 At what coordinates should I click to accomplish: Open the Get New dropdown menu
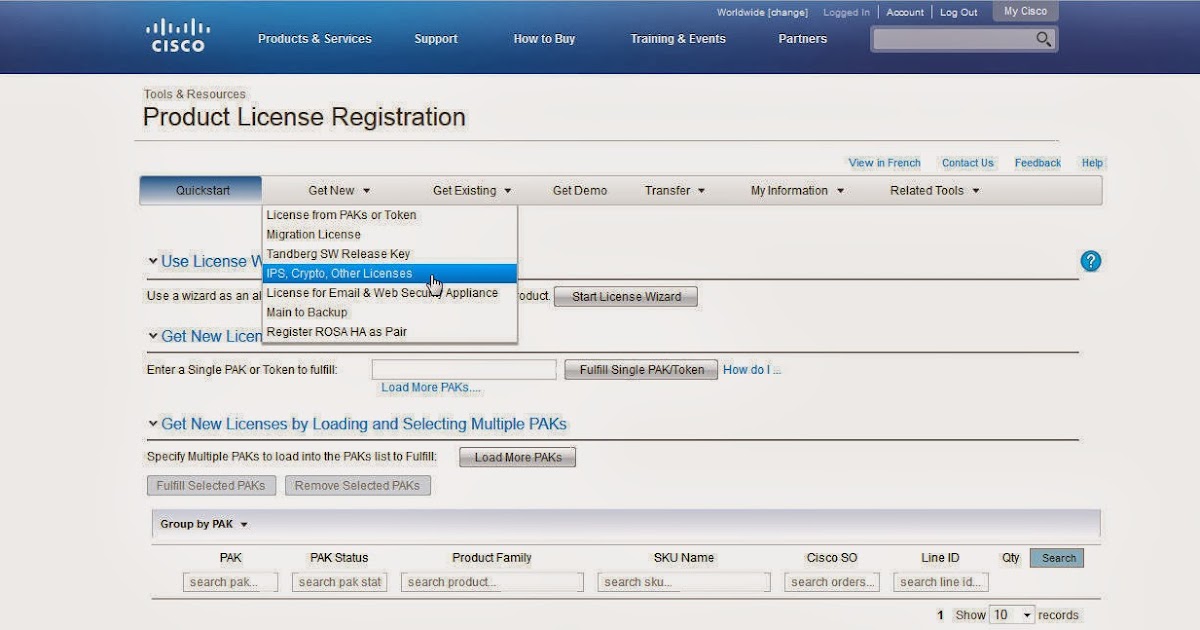pyautogui.click(x=339, y=190)
